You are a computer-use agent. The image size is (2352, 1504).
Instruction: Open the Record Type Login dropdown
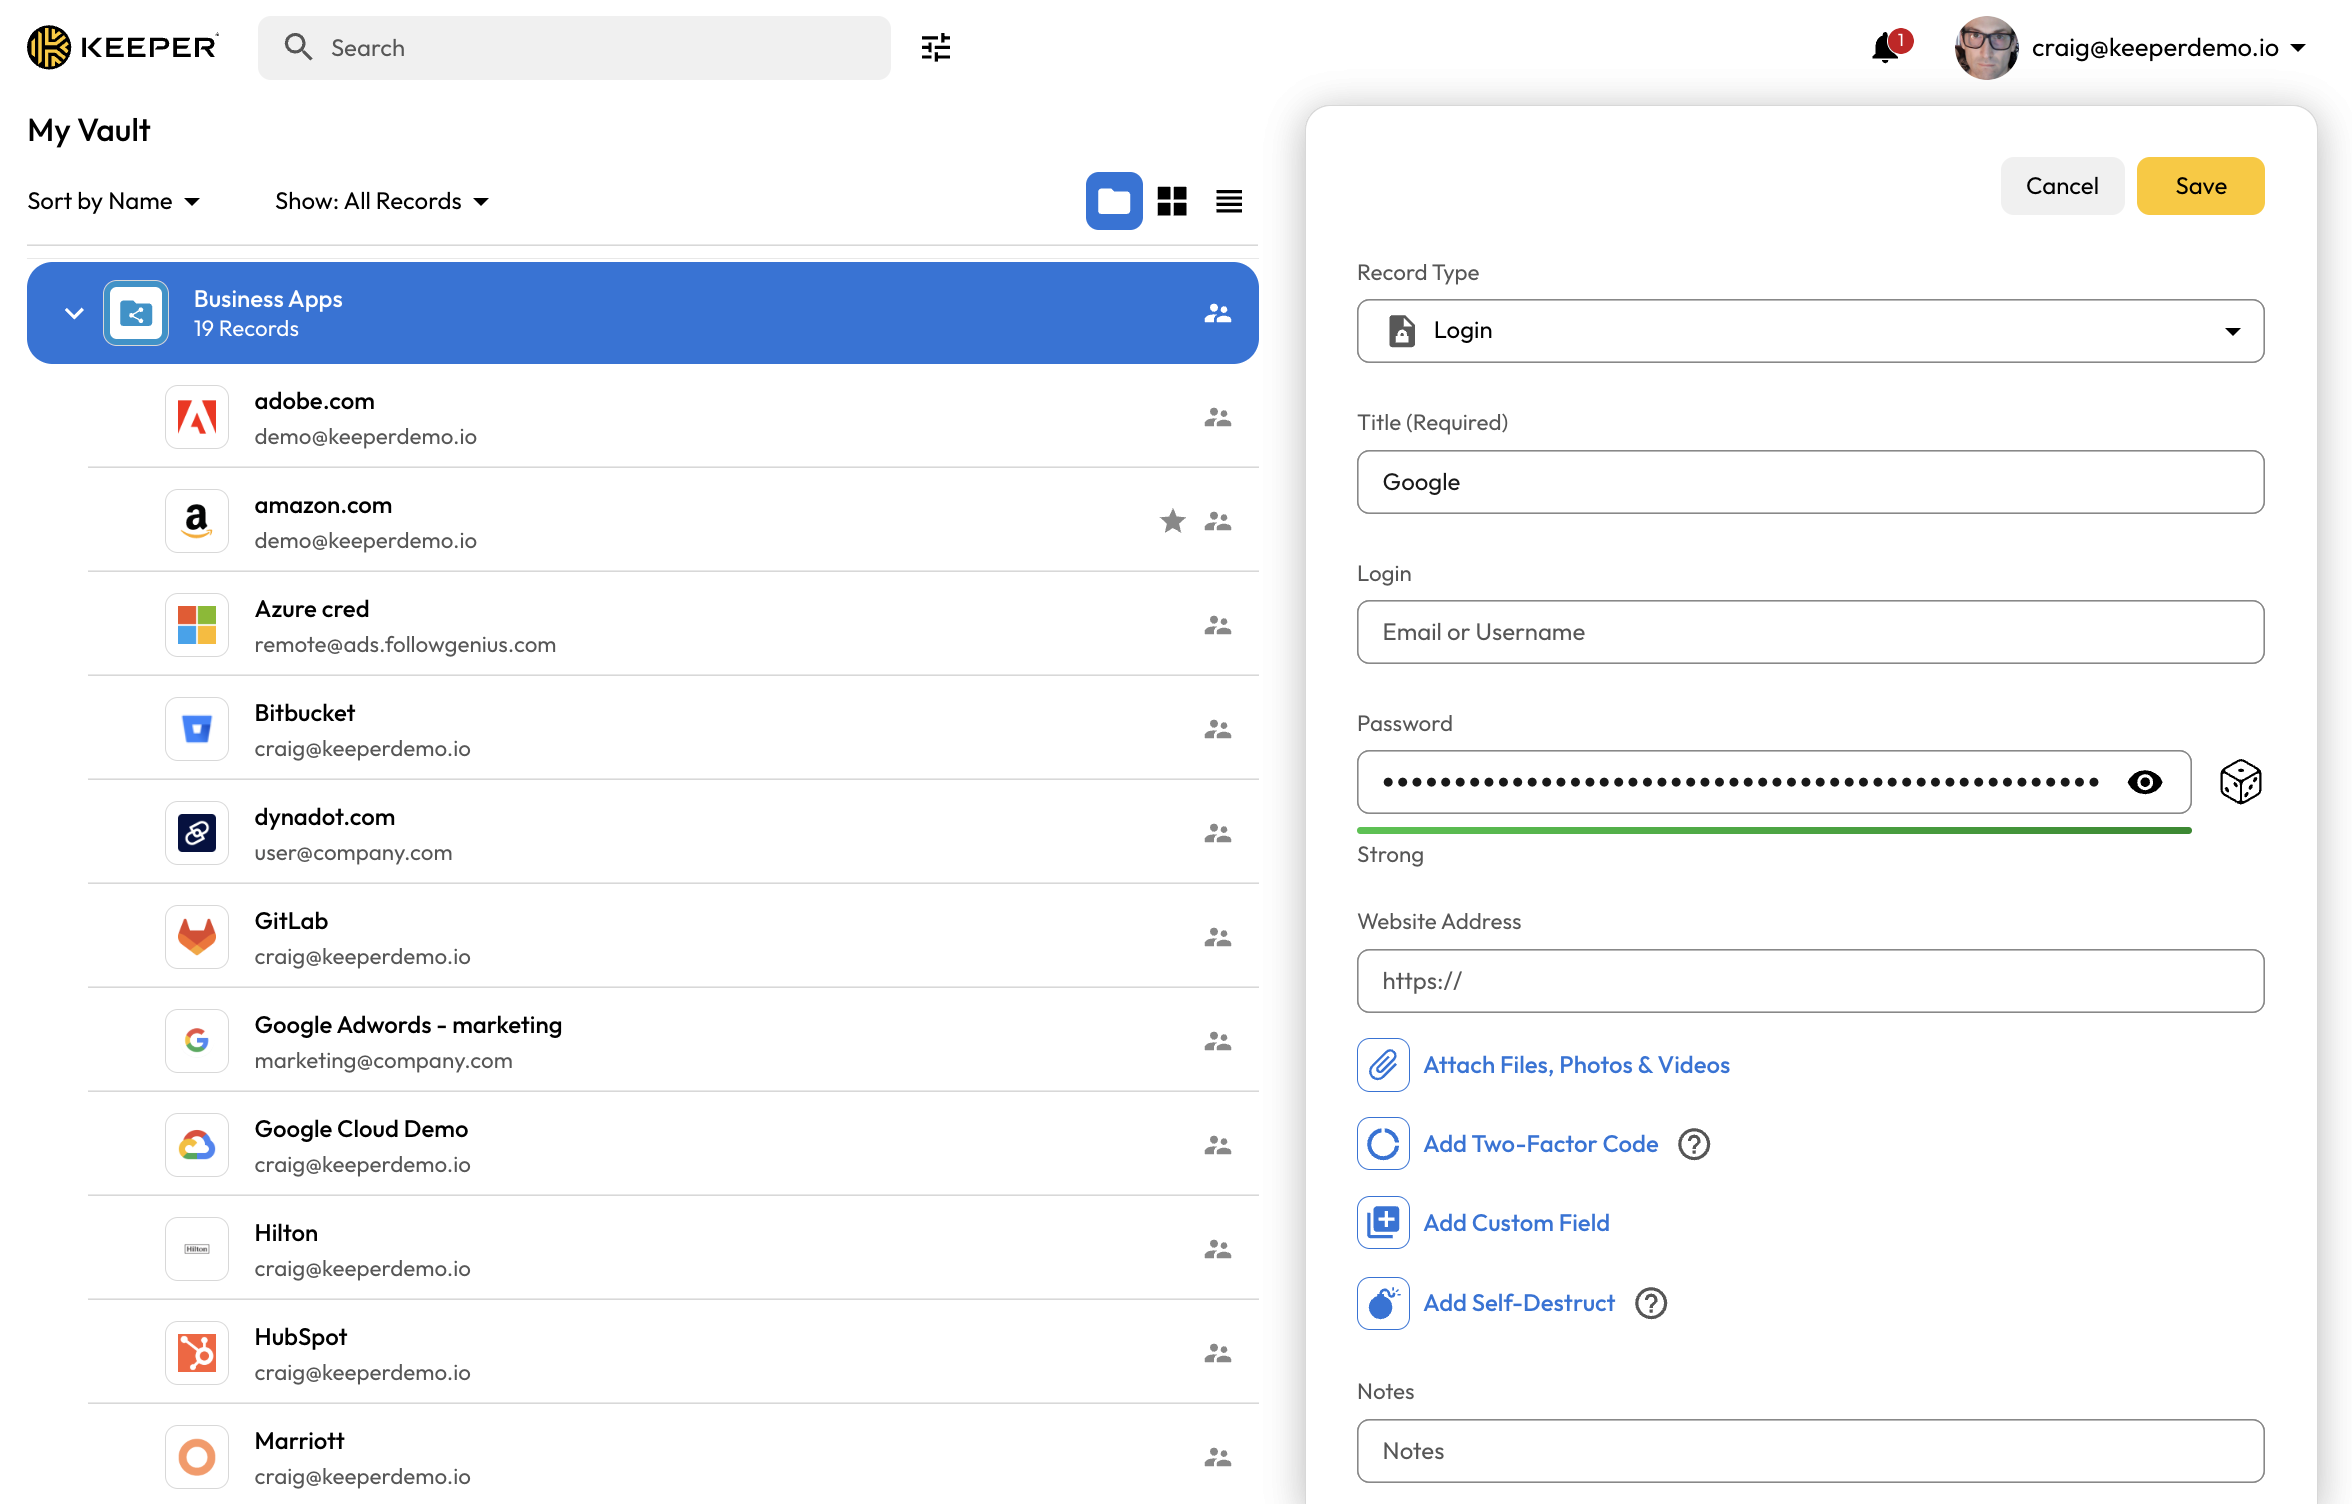tap(1810, 331)
